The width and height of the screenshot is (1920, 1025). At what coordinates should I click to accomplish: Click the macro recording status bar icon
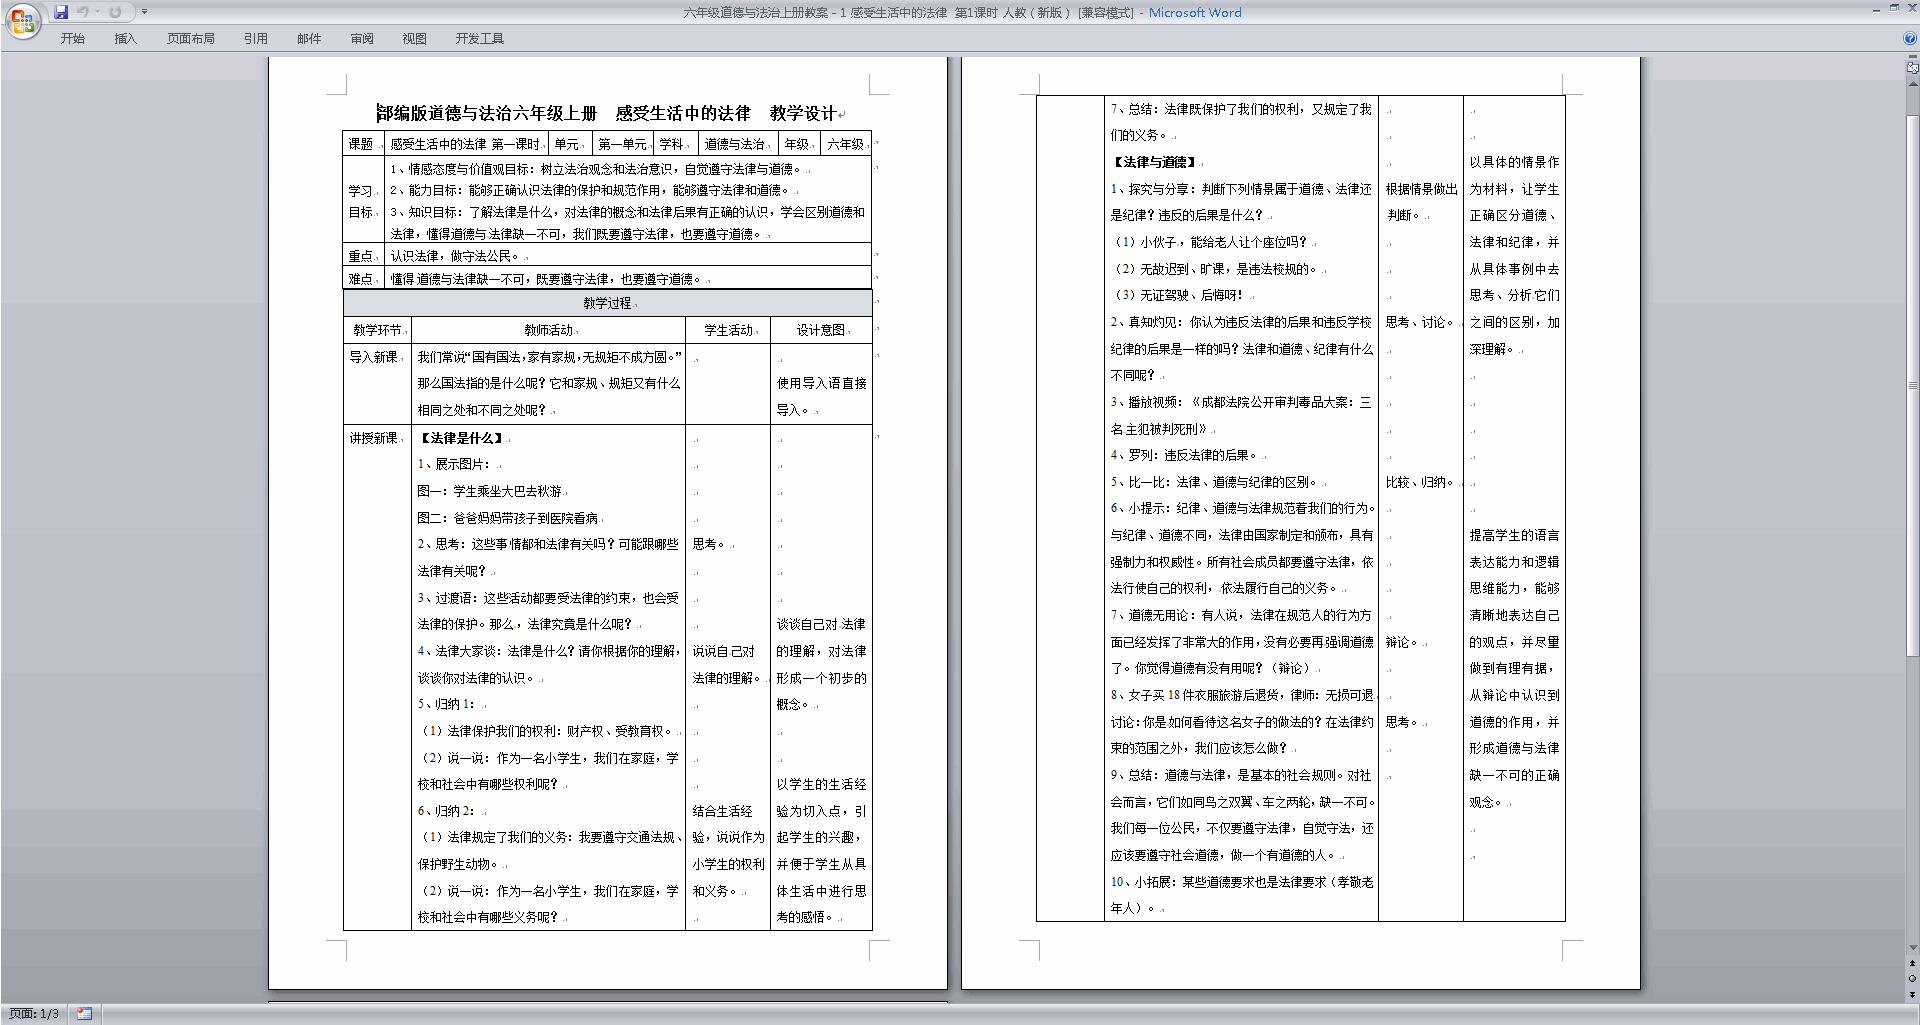point(85,1014)
